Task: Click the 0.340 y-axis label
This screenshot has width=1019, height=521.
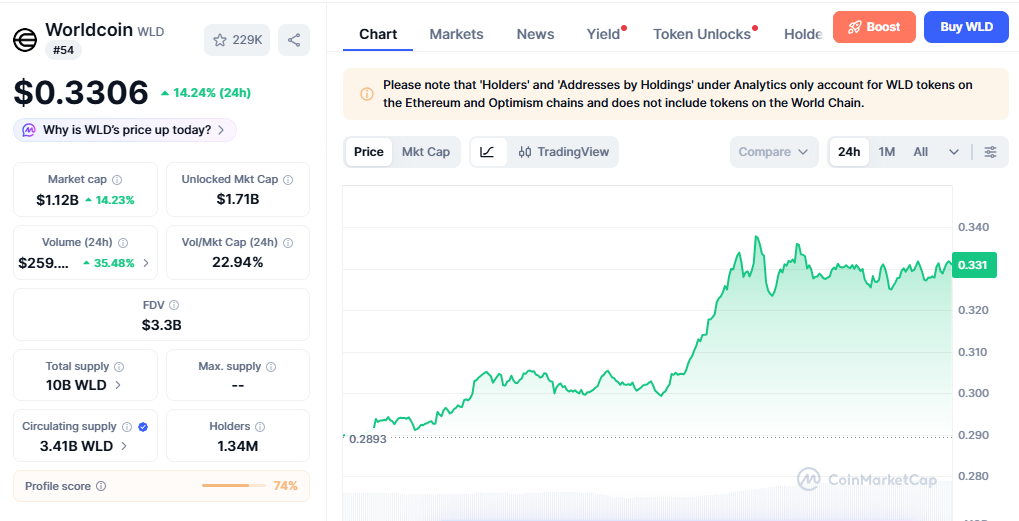Action: 973,227
